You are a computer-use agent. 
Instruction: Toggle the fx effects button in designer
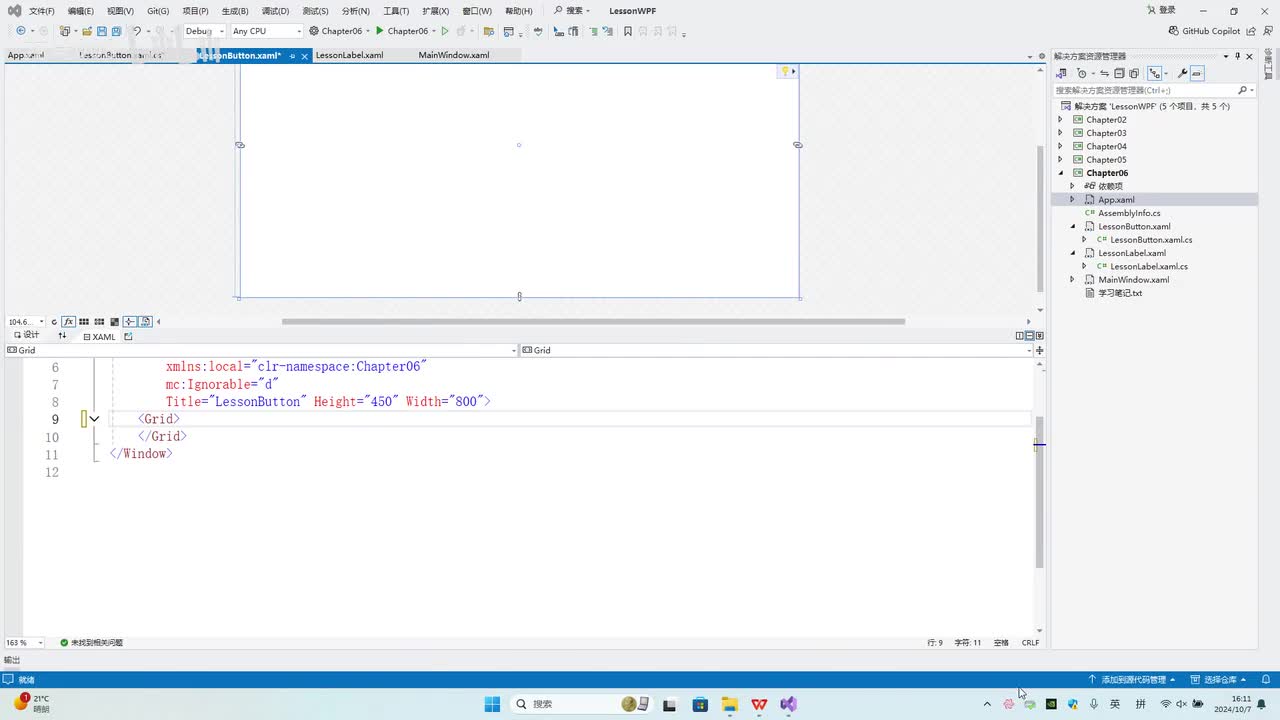pyautogui.click(x=69, y=322)
